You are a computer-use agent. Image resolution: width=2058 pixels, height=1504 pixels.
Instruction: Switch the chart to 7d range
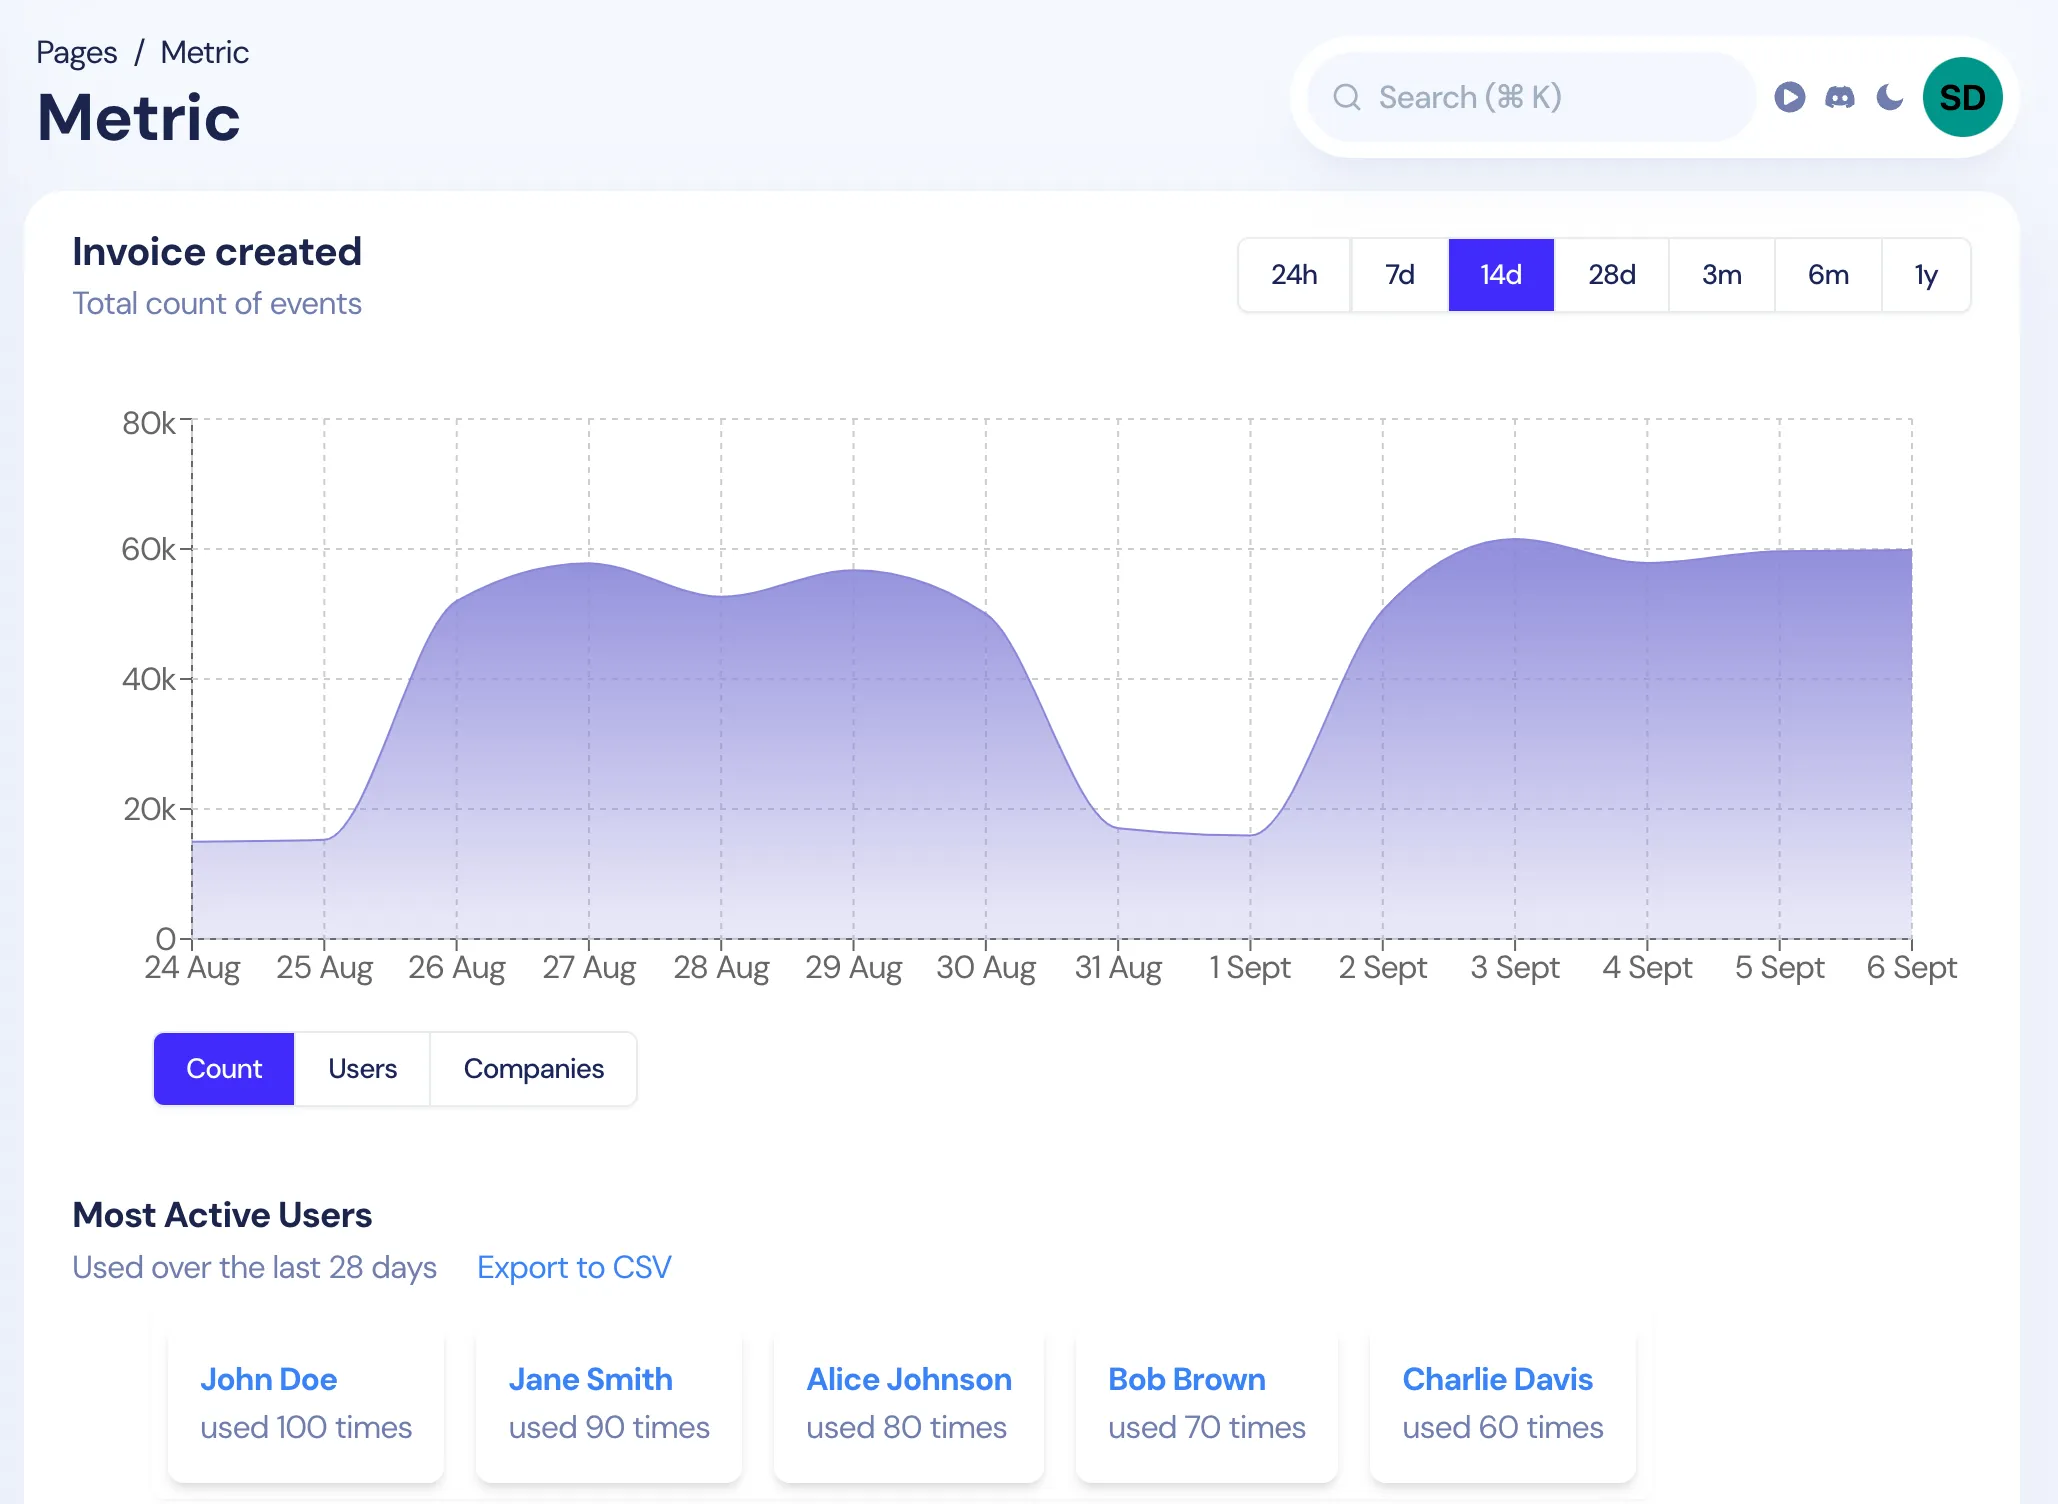click(x=1399, y=274)
